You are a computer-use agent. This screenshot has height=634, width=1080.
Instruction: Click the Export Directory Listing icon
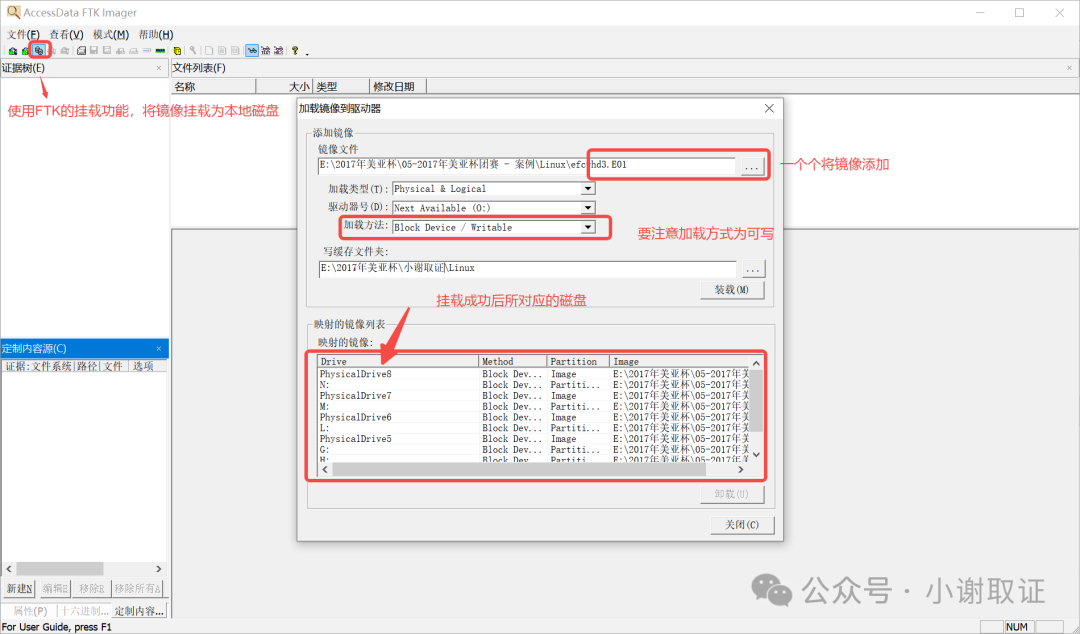pos(235,51)
